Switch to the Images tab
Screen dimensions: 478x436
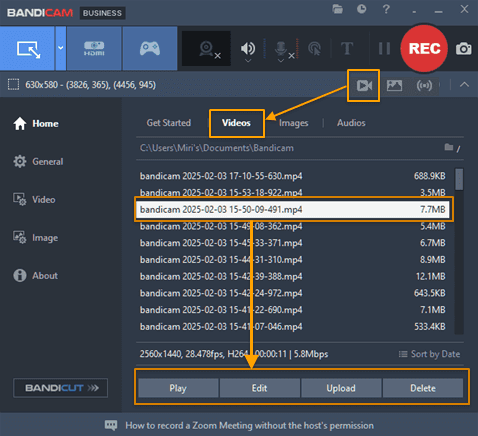click(294, 123)
